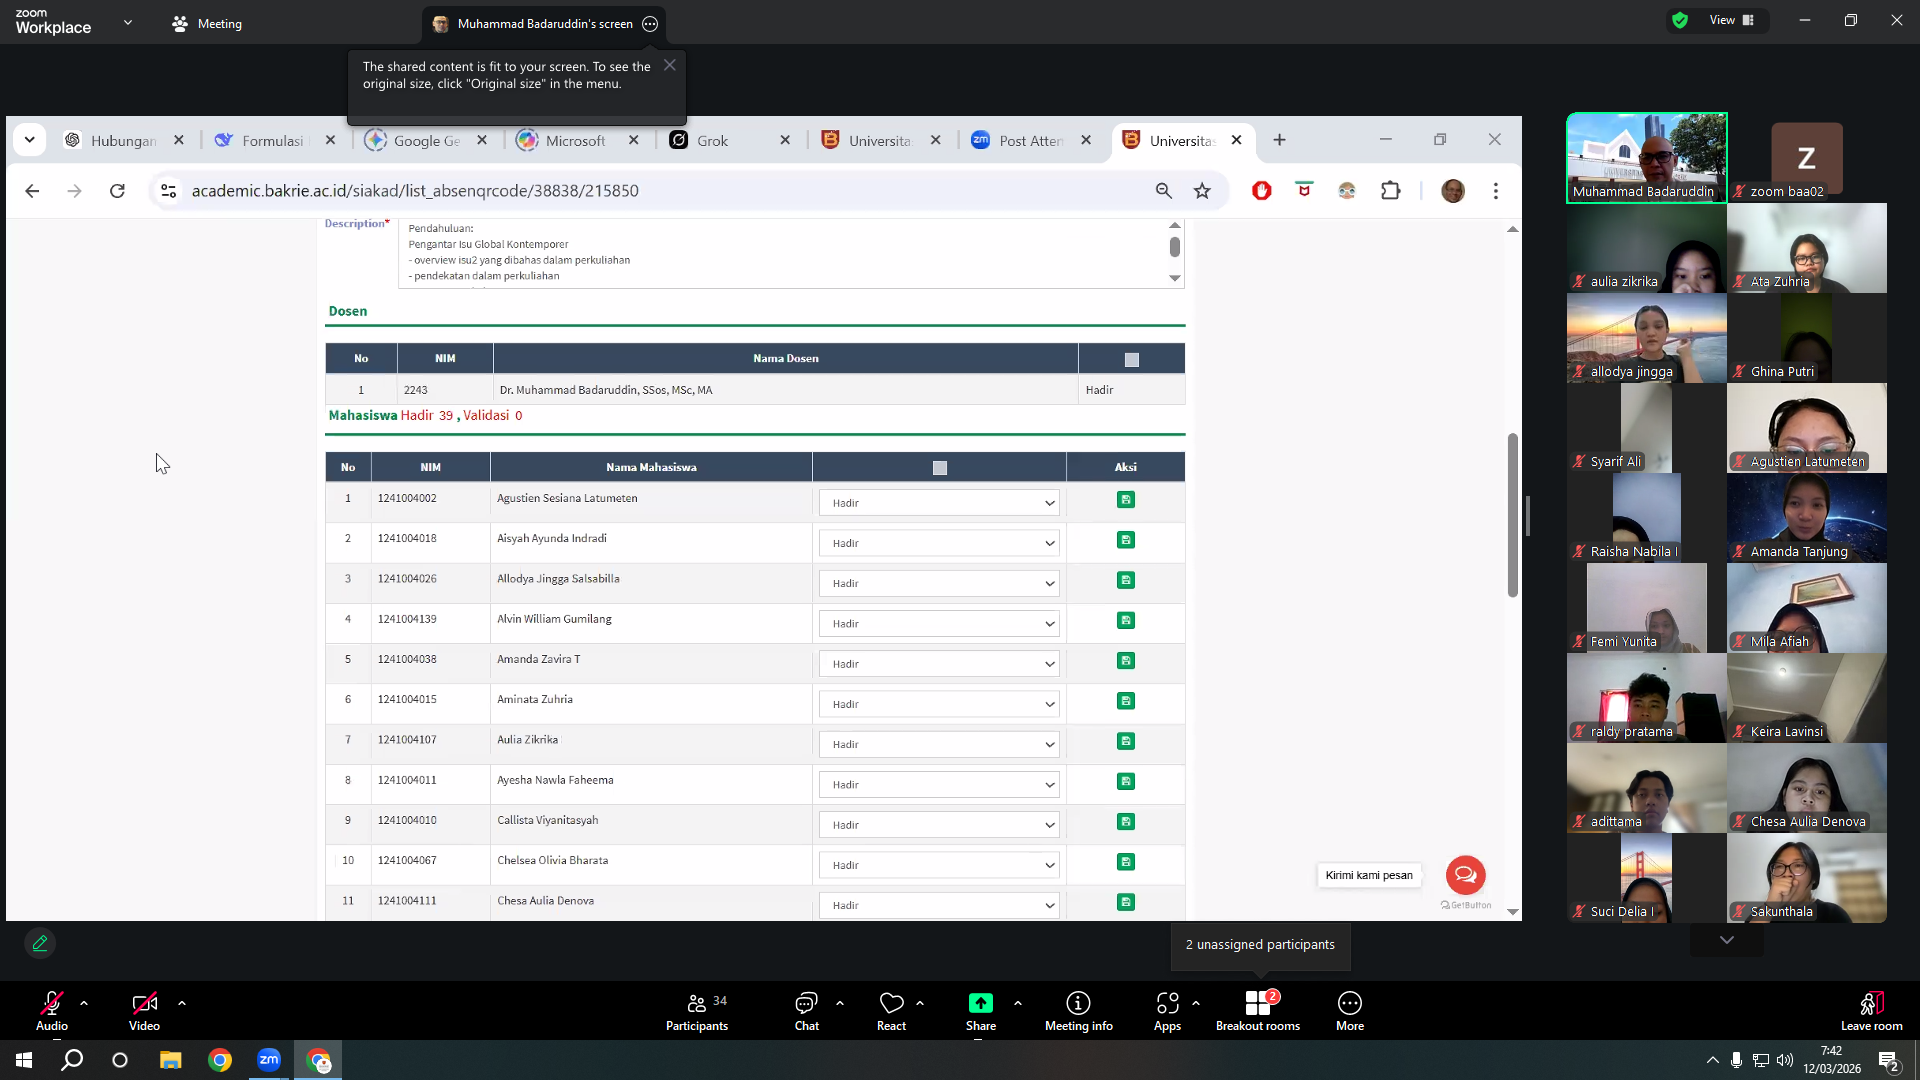Save attendance for Aisyah Ayunda Indradi
Image resolution: width=1920 pixels, height=1080 pixels.
[1126, 540]
